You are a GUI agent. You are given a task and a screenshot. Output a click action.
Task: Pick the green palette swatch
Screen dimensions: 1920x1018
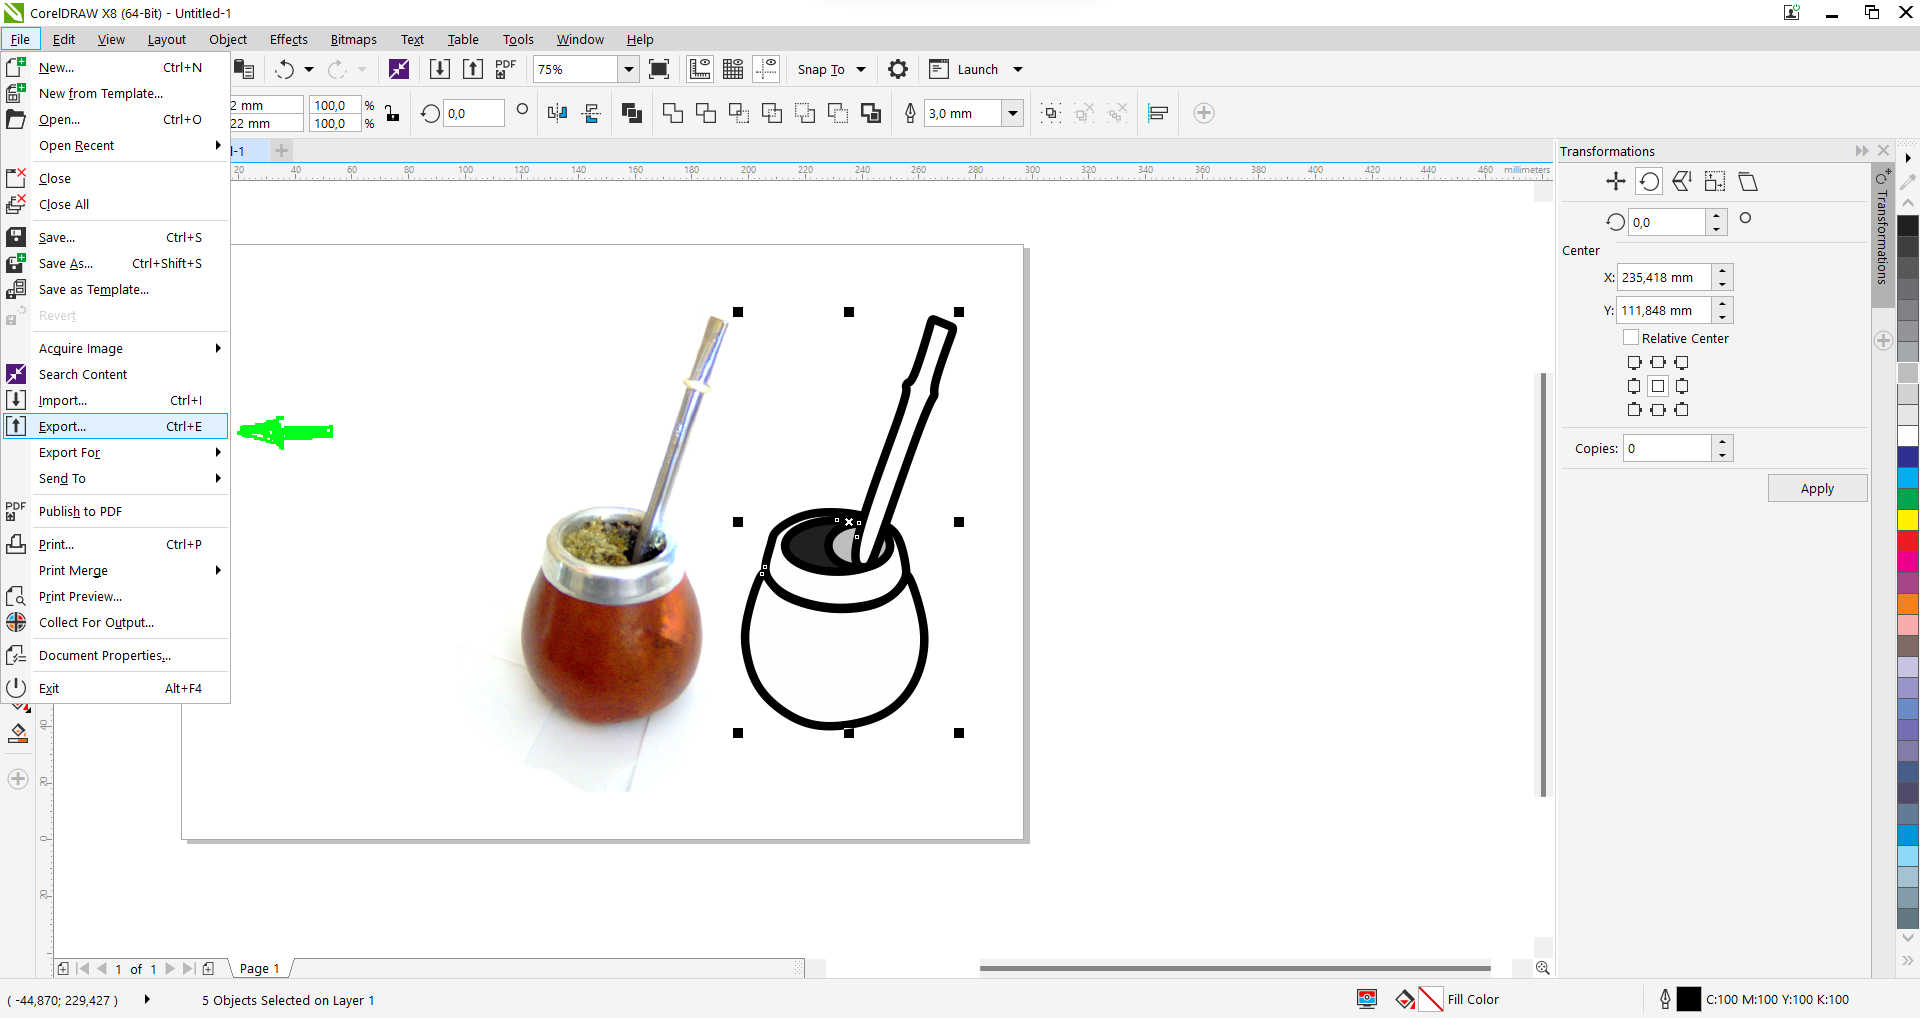point(1908,498)
